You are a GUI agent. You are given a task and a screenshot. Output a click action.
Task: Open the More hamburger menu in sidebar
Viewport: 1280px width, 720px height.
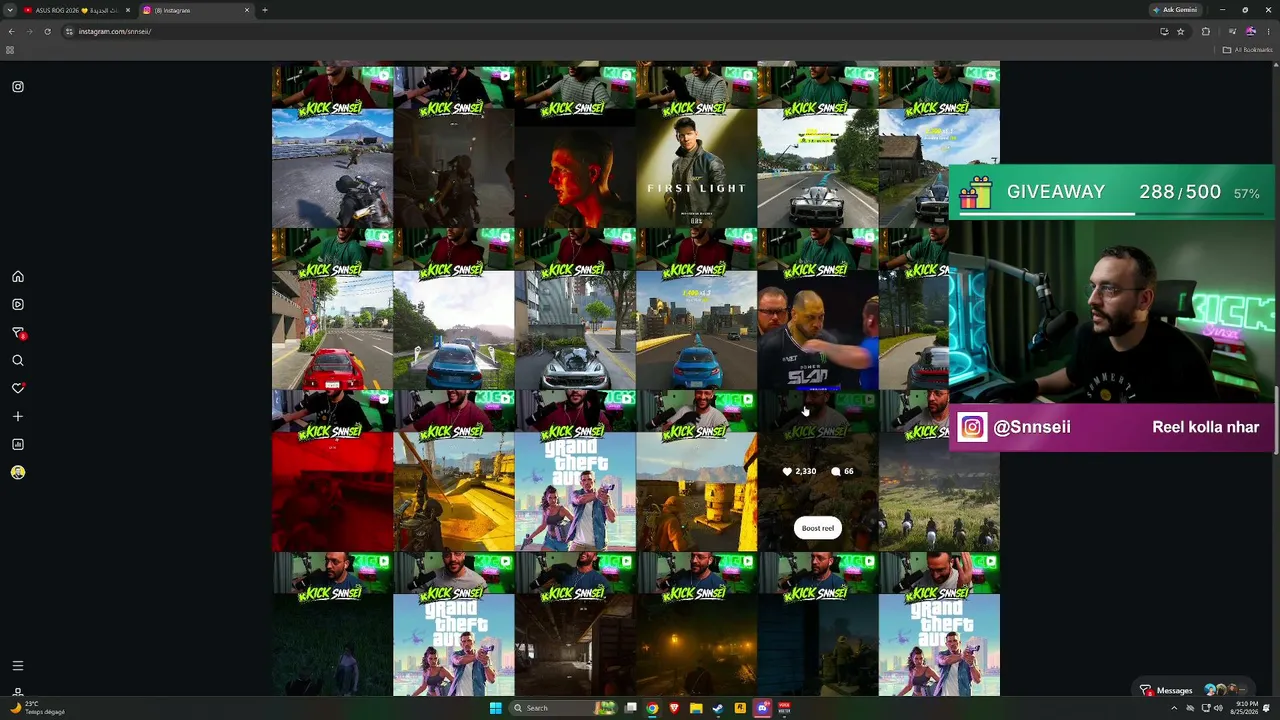coord(18,665)
